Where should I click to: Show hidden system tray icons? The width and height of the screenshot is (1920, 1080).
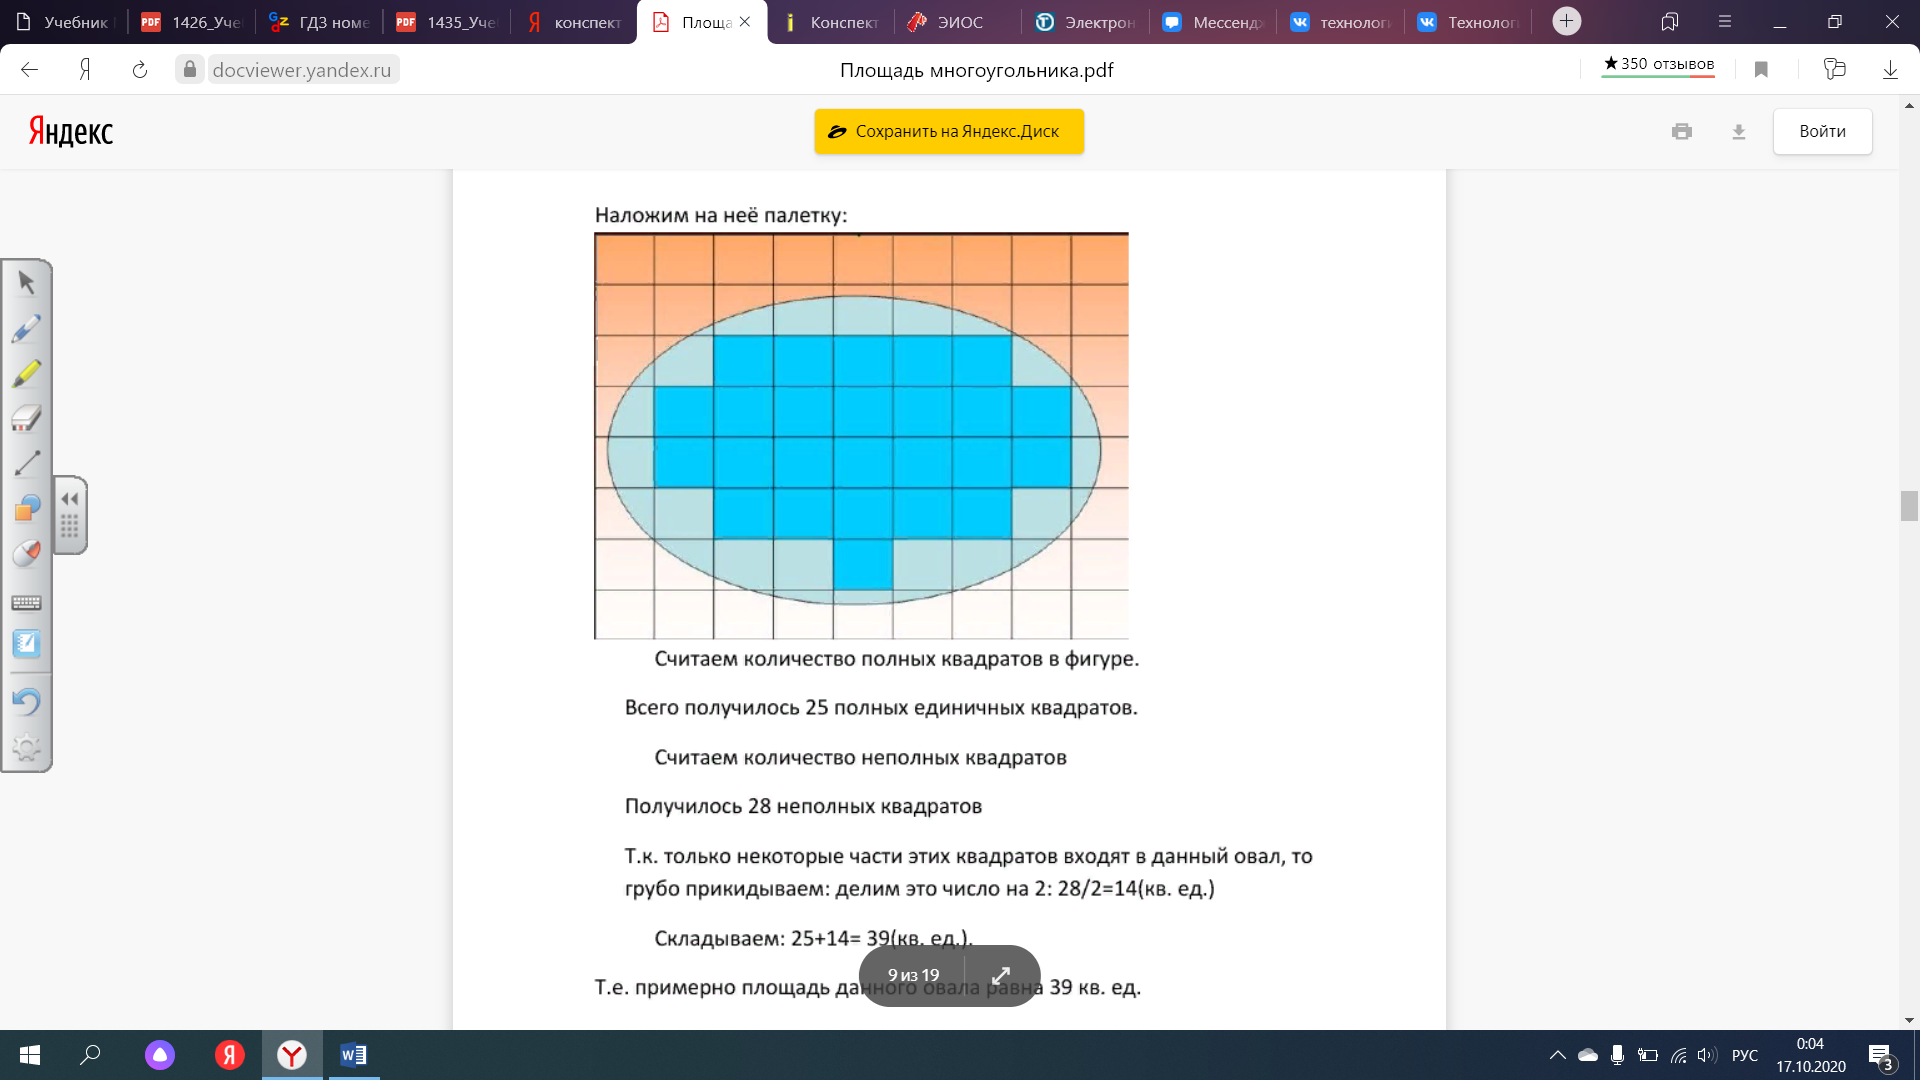click(x=1558, y=1055)
